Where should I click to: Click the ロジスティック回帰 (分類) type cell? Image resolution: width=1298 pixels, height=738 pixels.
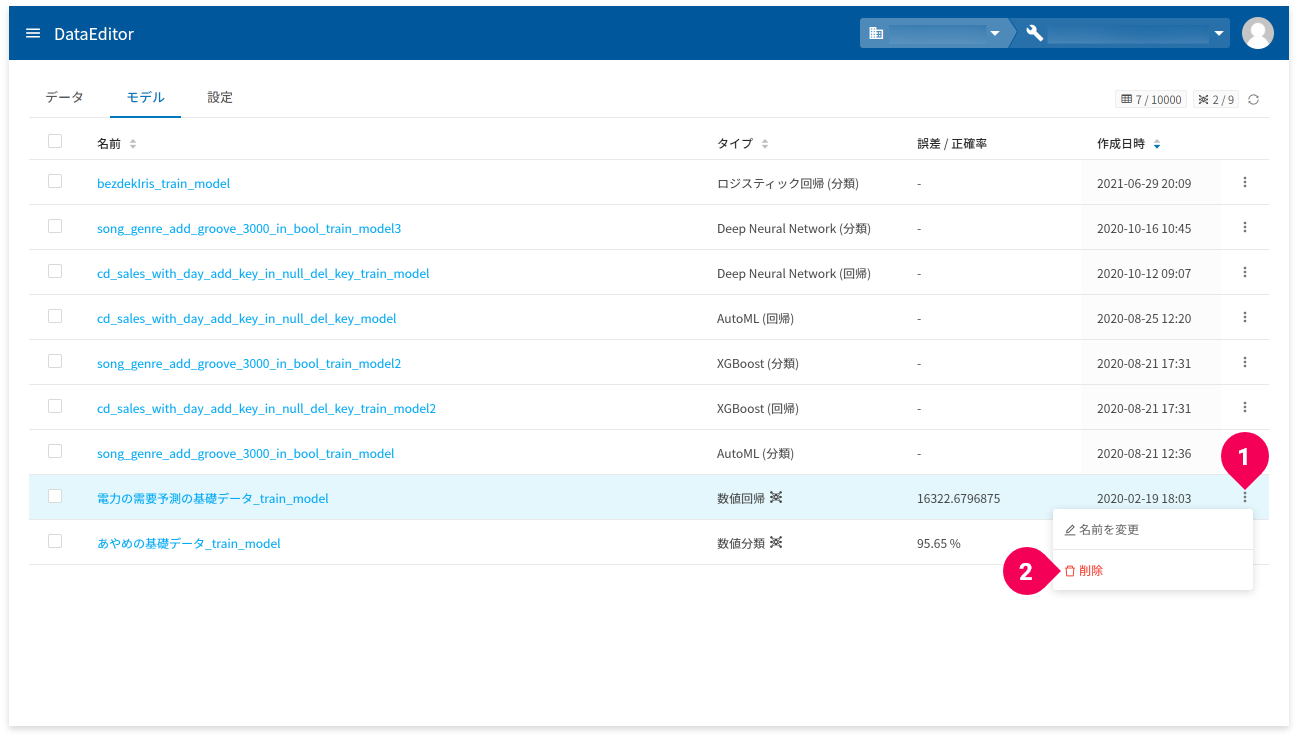788,183
